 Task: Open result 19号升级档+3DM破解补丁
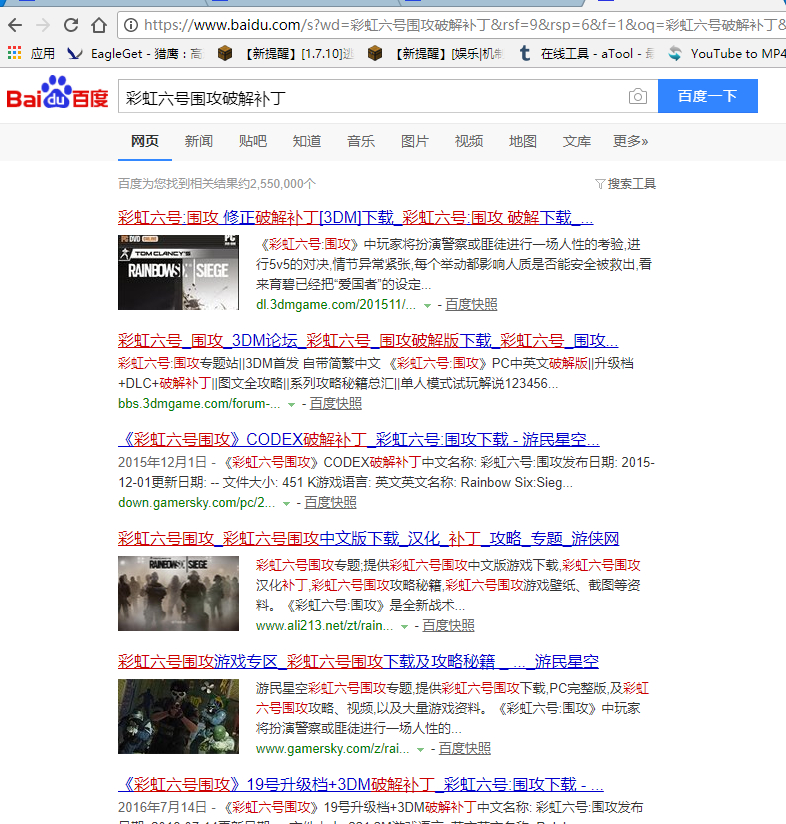pos(361,784)
